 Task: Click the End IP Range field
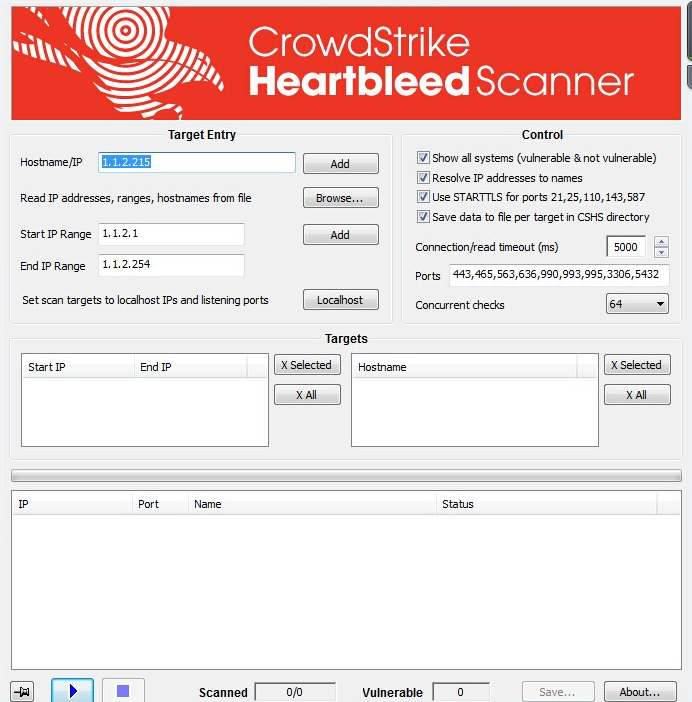[171, 265]
